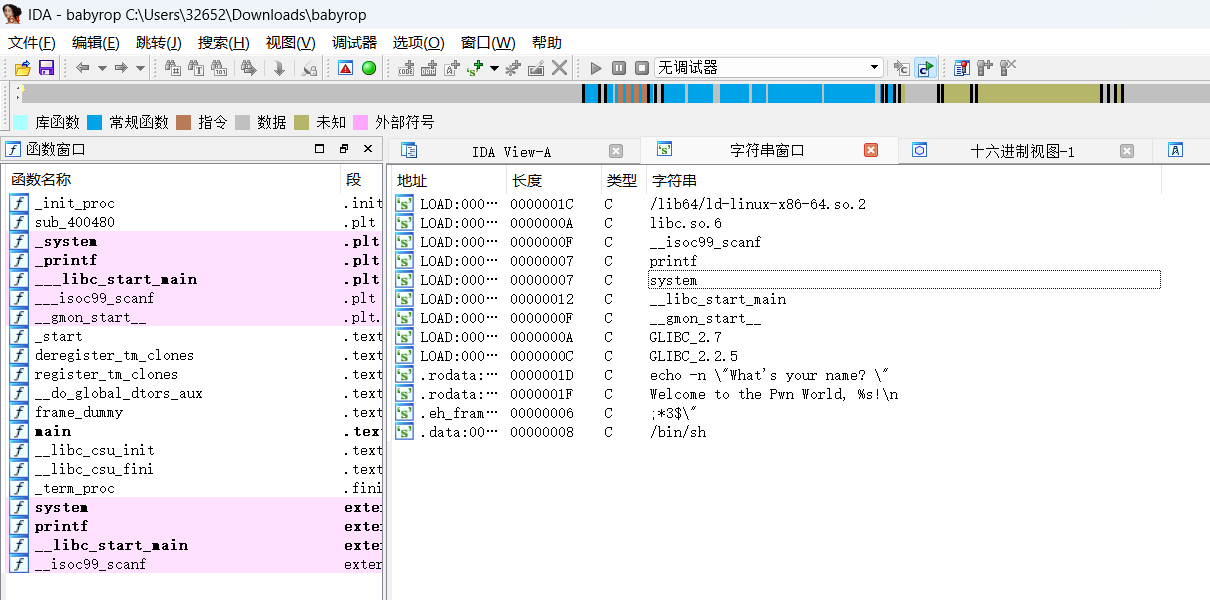Select the __libc_csu_init function row

[195, 450]
